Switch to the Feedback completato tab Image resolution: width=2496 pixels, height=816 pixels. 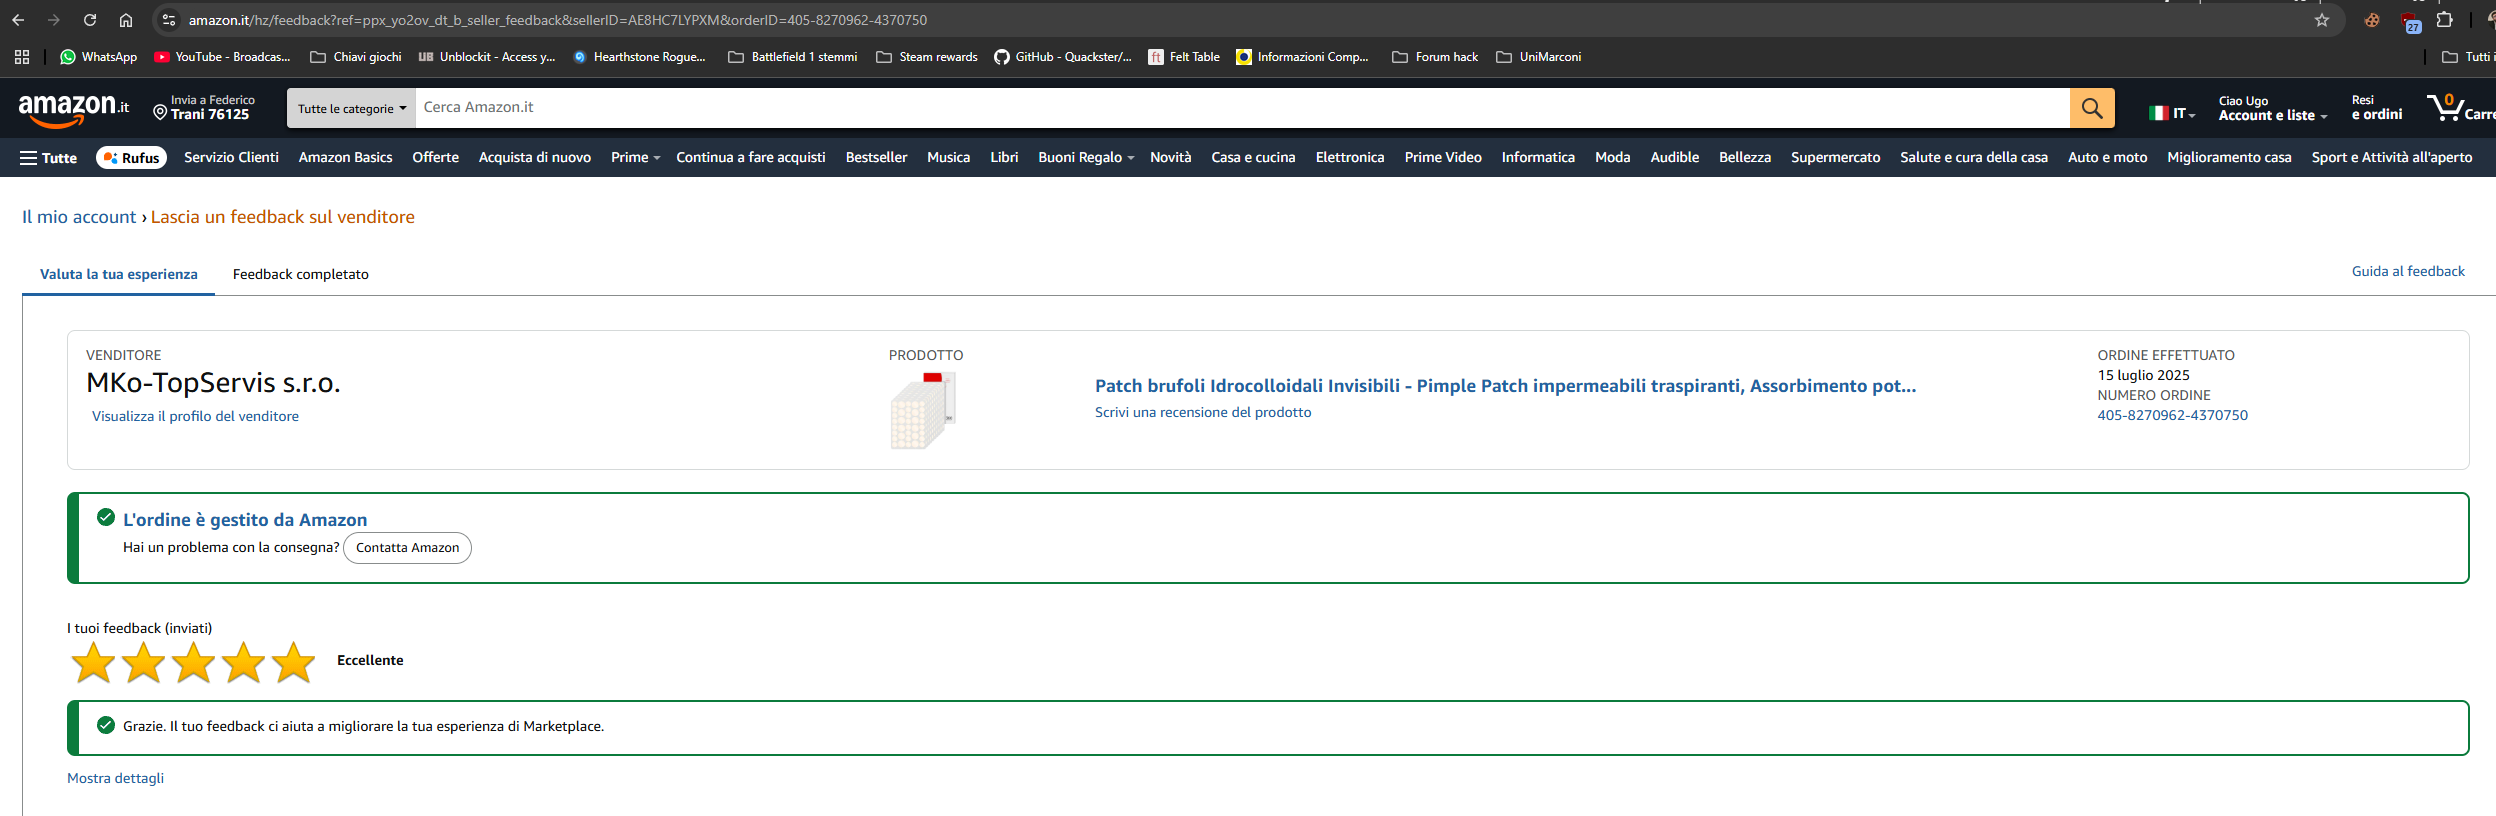pyautogui.click(x=300, y=274)
